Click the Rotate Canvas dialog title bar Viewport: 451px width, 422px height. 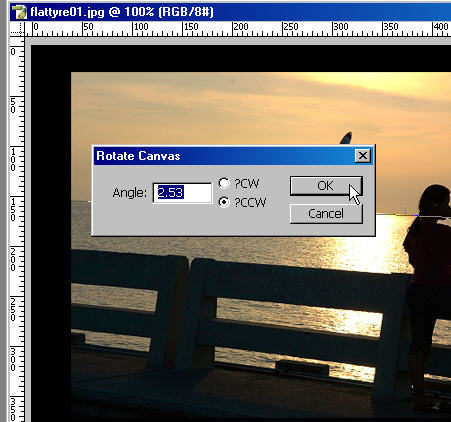click(x=223, y=156)
